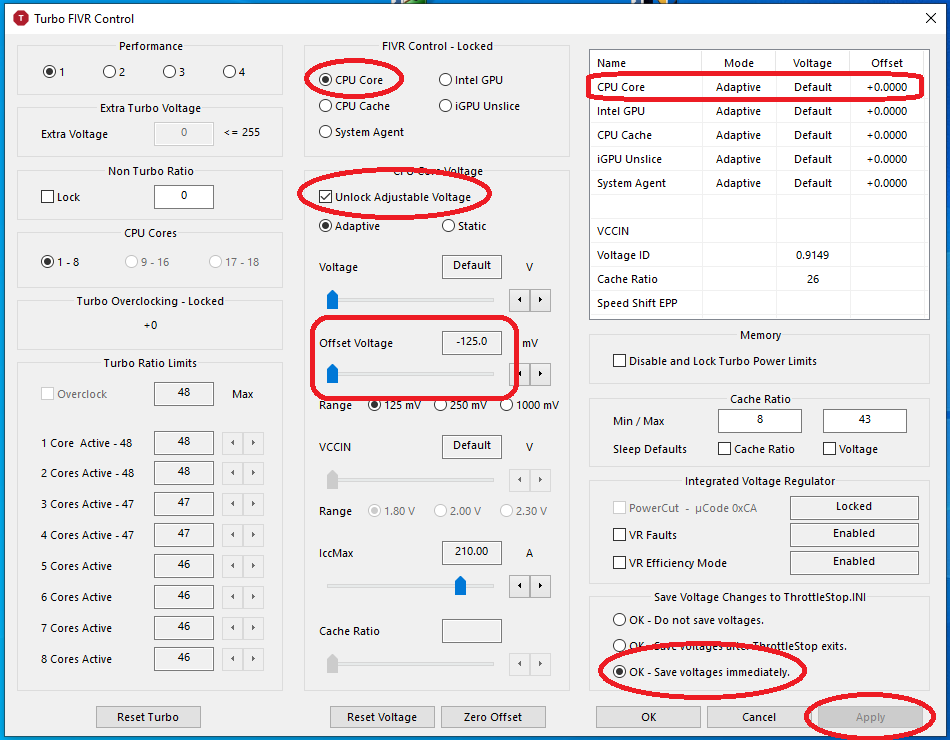Image resolution: width=950 pixels, height=740 pixels.
Task: Select Performance profile 4 radio button
Action: (229, 72)
